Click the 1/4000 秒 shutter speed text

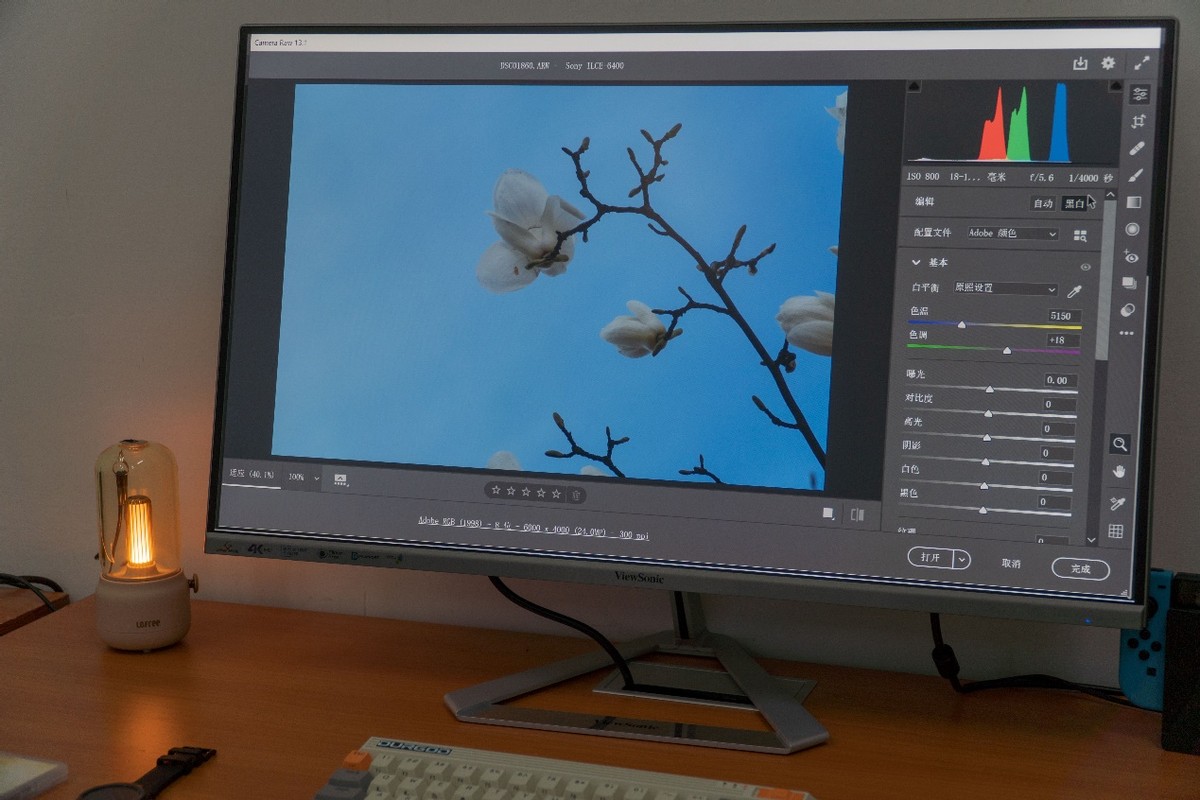tap(1090, 177)
